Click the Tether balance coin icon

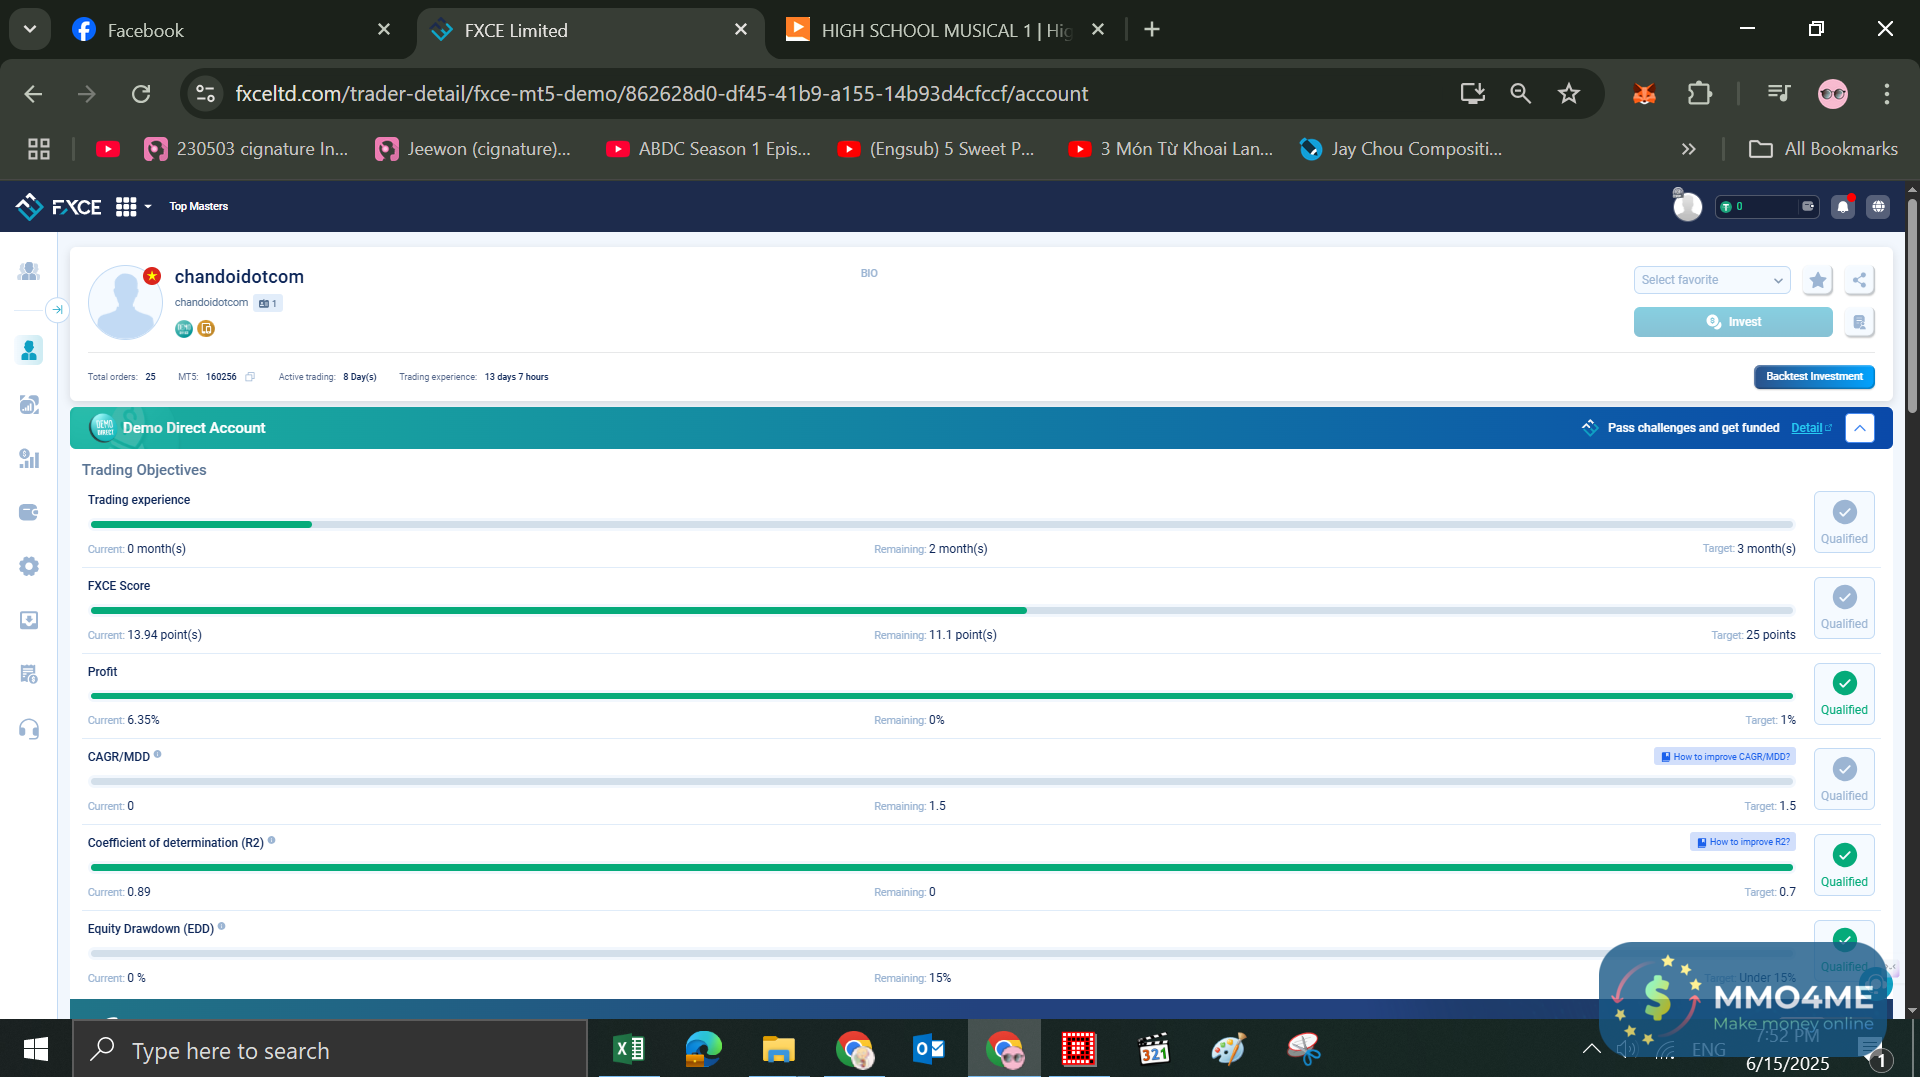1726,207
